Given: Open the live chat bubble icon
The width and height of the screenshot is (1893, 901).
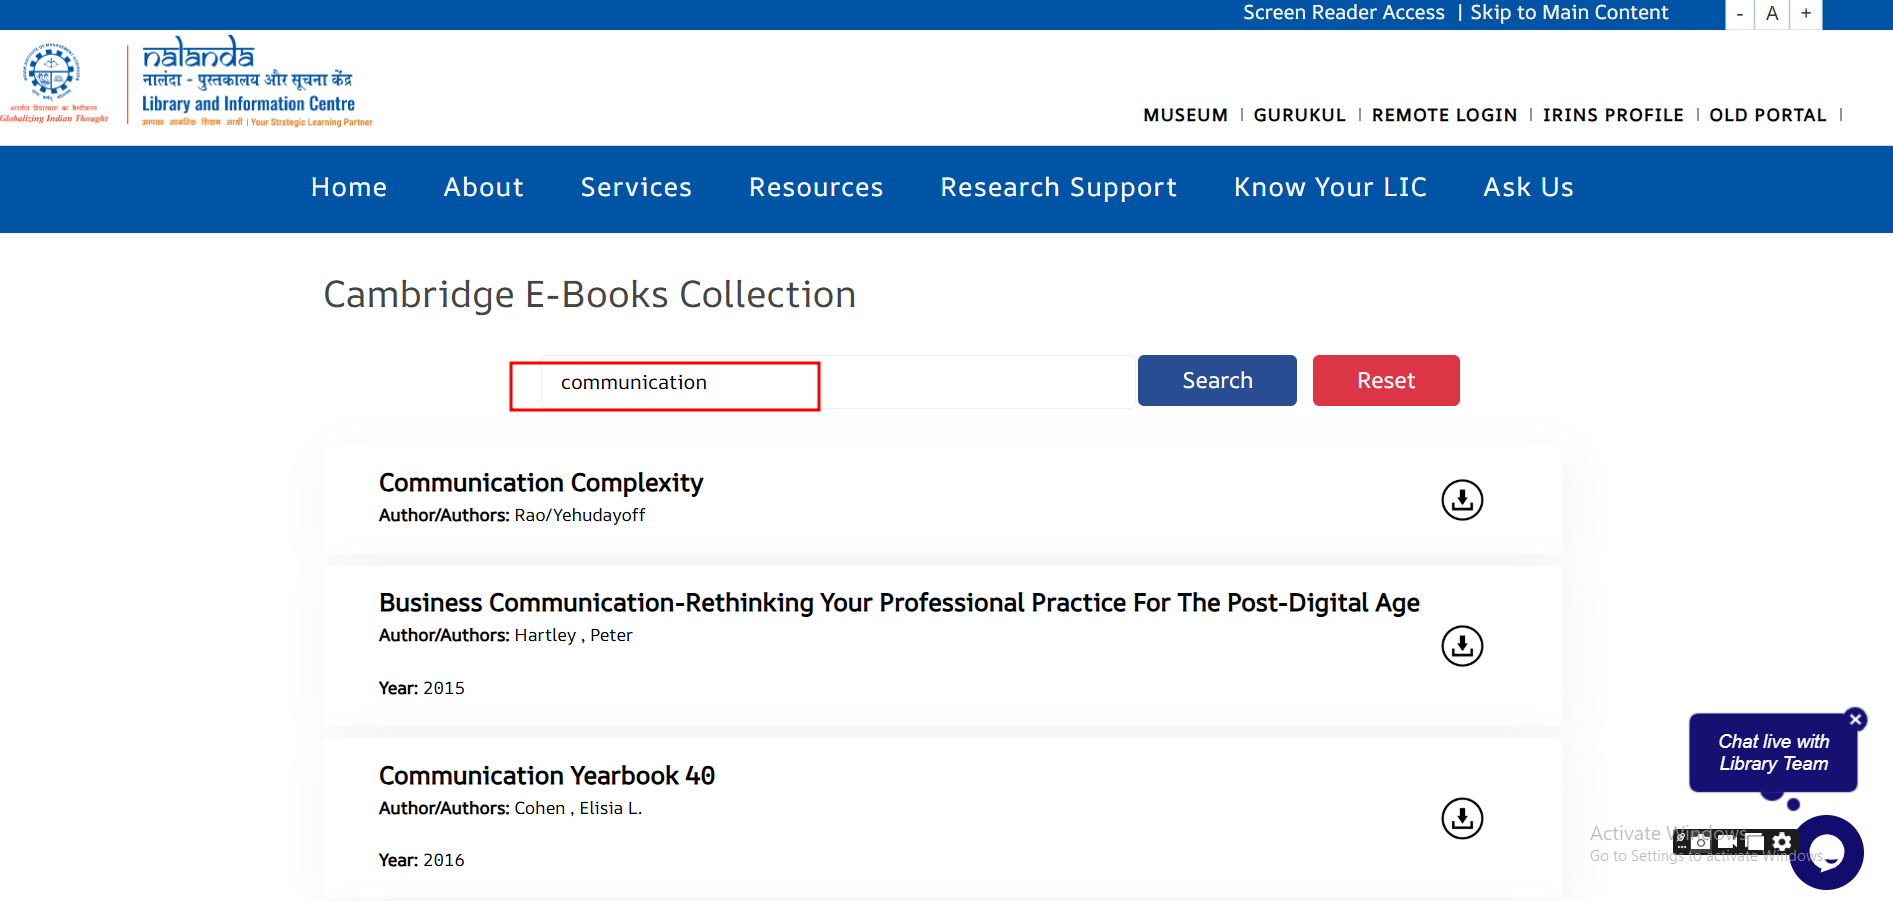Looking at the screenshot, I should [x=1826, y=853].
